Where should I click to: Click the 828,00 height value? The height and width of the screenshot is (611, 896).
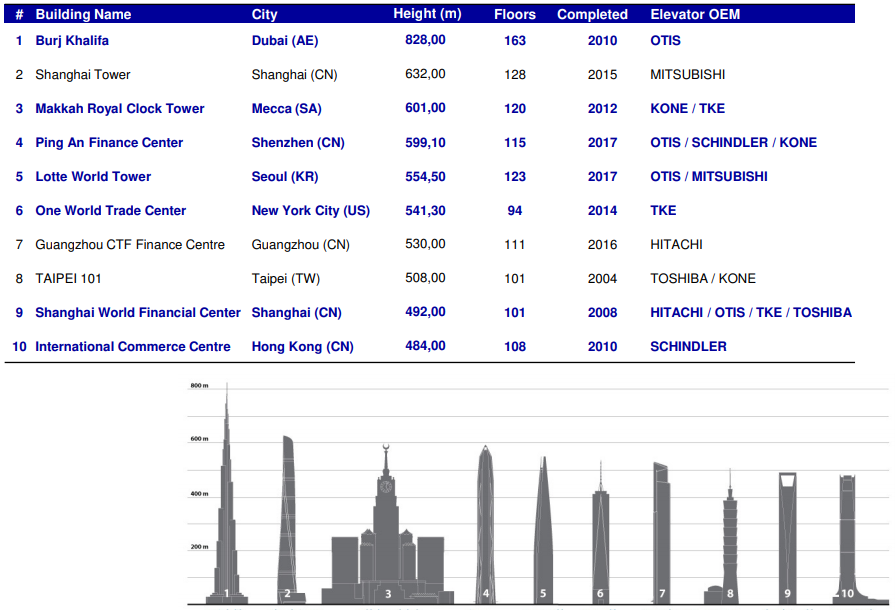pos(425,40)
